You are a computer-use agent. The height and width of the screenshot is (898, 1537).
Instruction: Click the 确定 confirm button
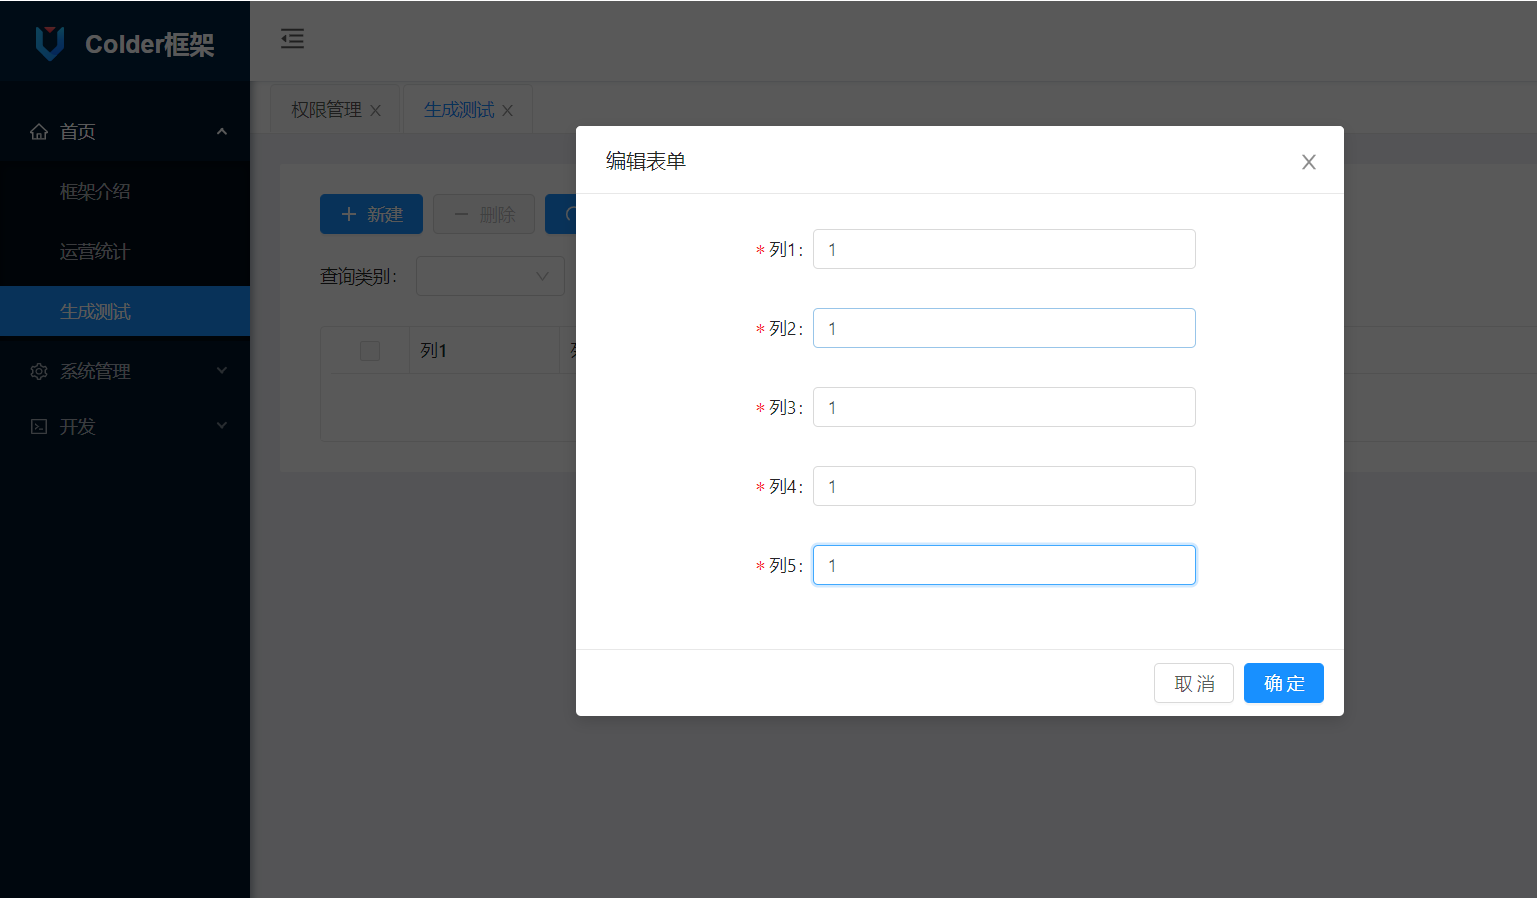pyautogui.click(x=1283, y=683)
